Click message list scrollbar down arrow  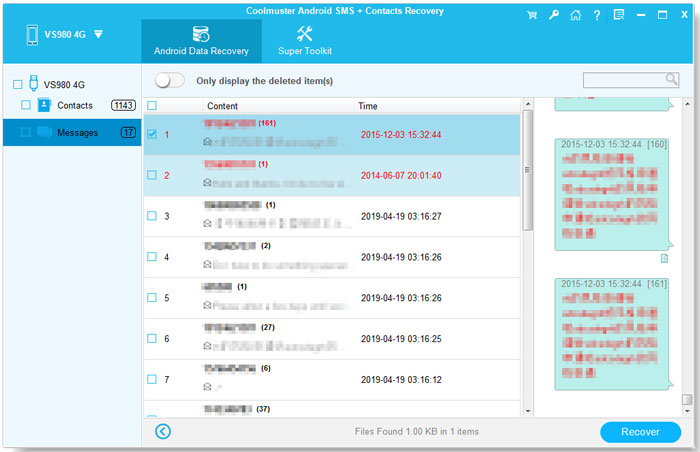(528, 411)
